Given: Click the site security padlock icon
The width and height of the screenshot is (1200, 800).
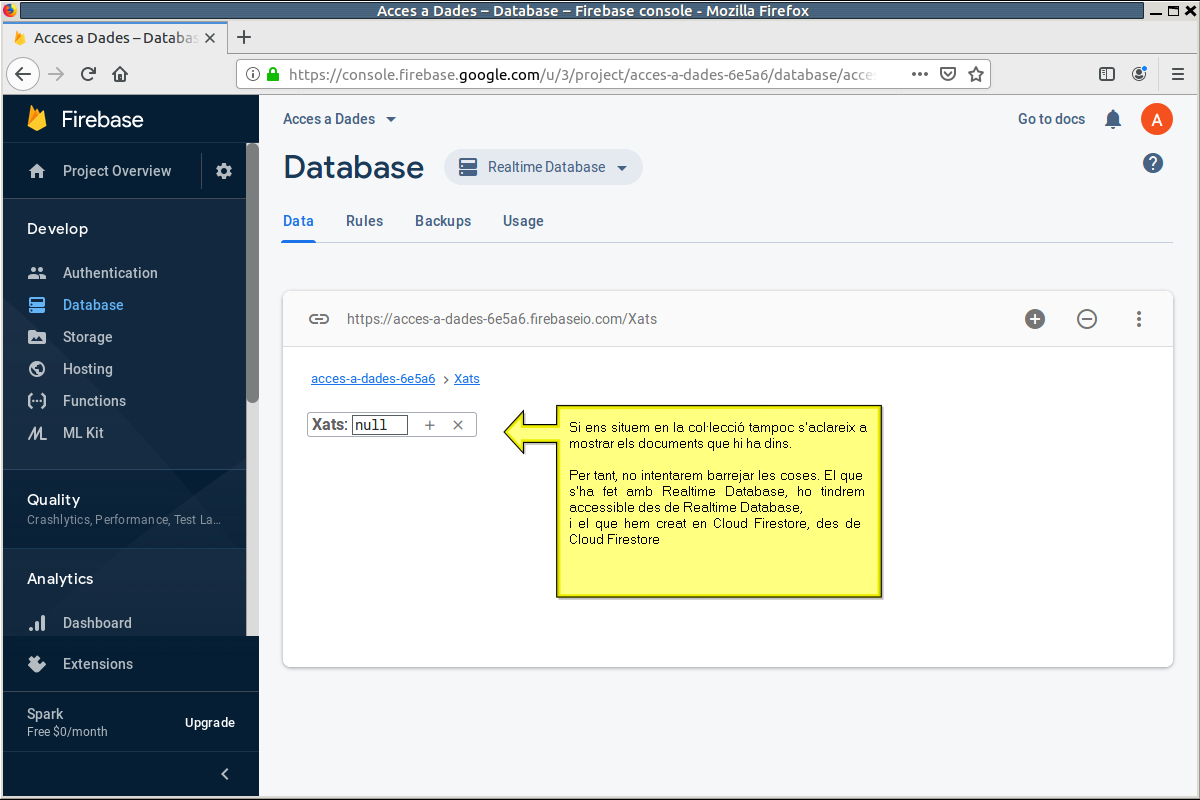Looking at the screenshot, I should pyautogui.click(x=272, y=74).
